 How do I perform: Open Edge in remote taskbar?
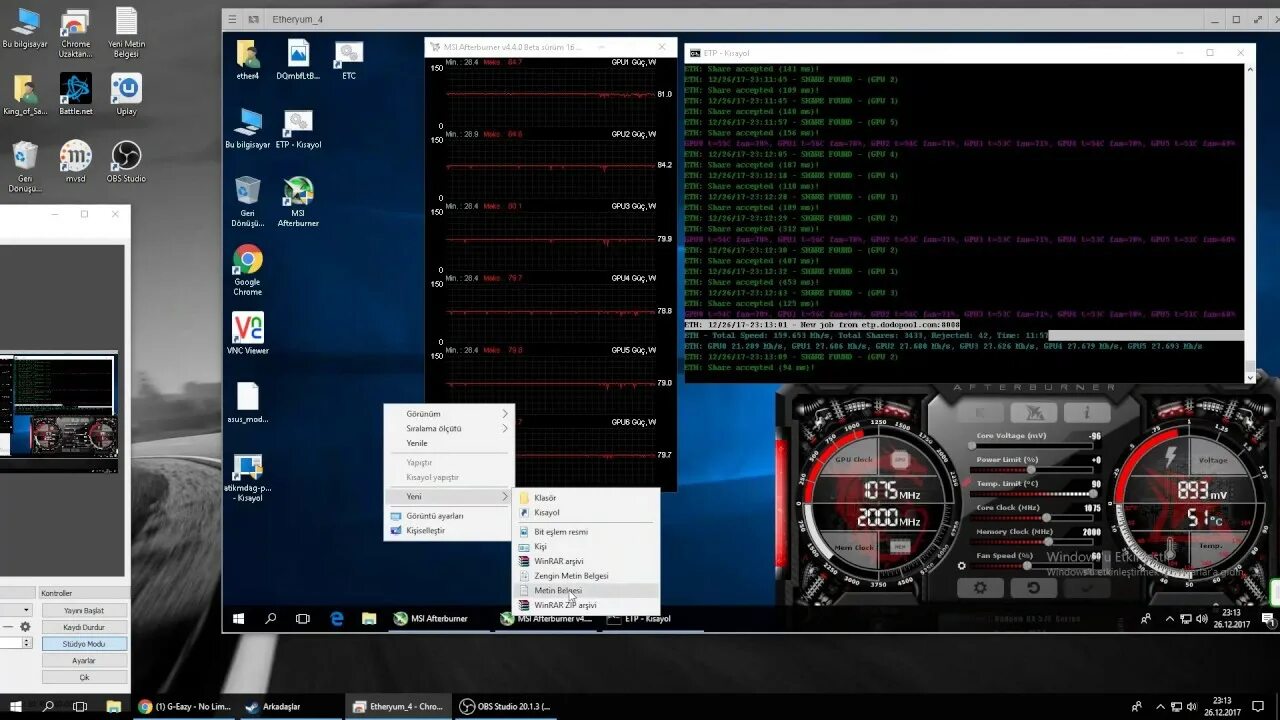point(337,619)
